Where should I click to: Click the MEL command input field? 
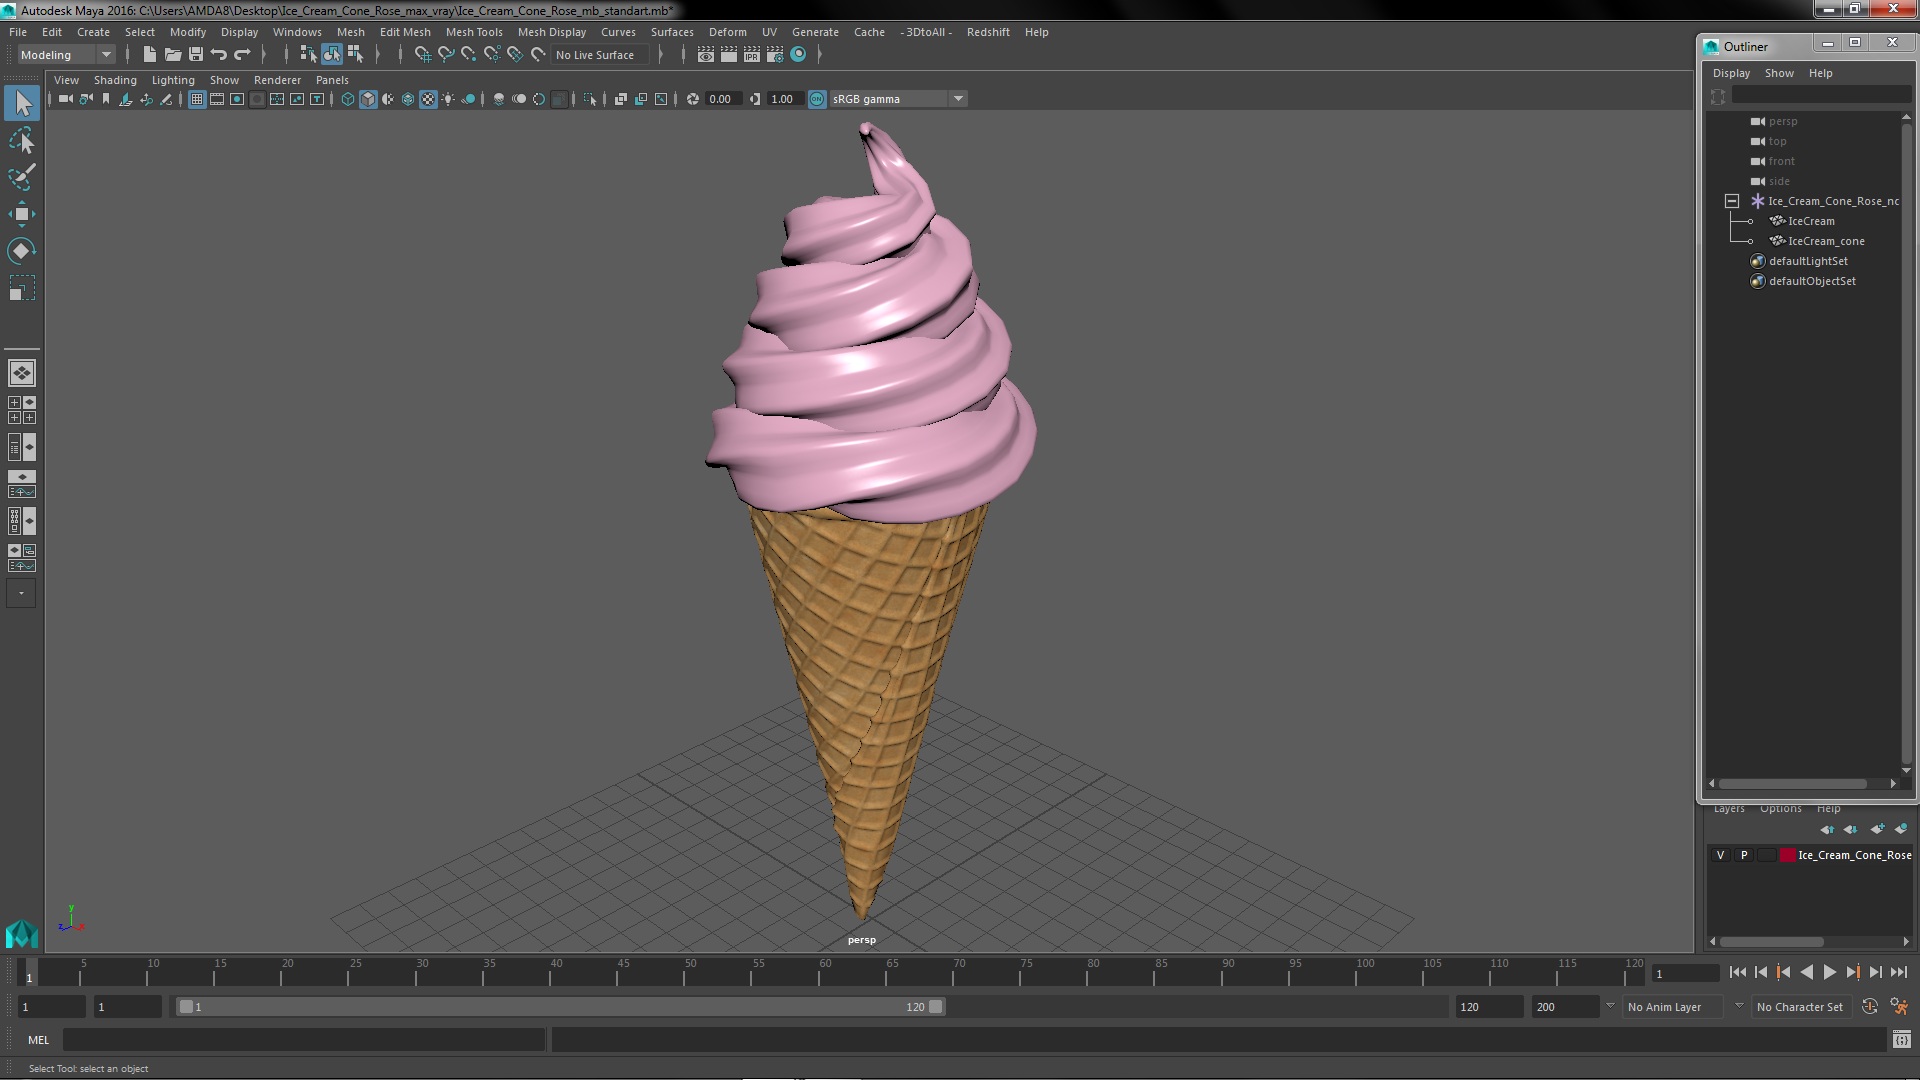(x=304, y=1040)
